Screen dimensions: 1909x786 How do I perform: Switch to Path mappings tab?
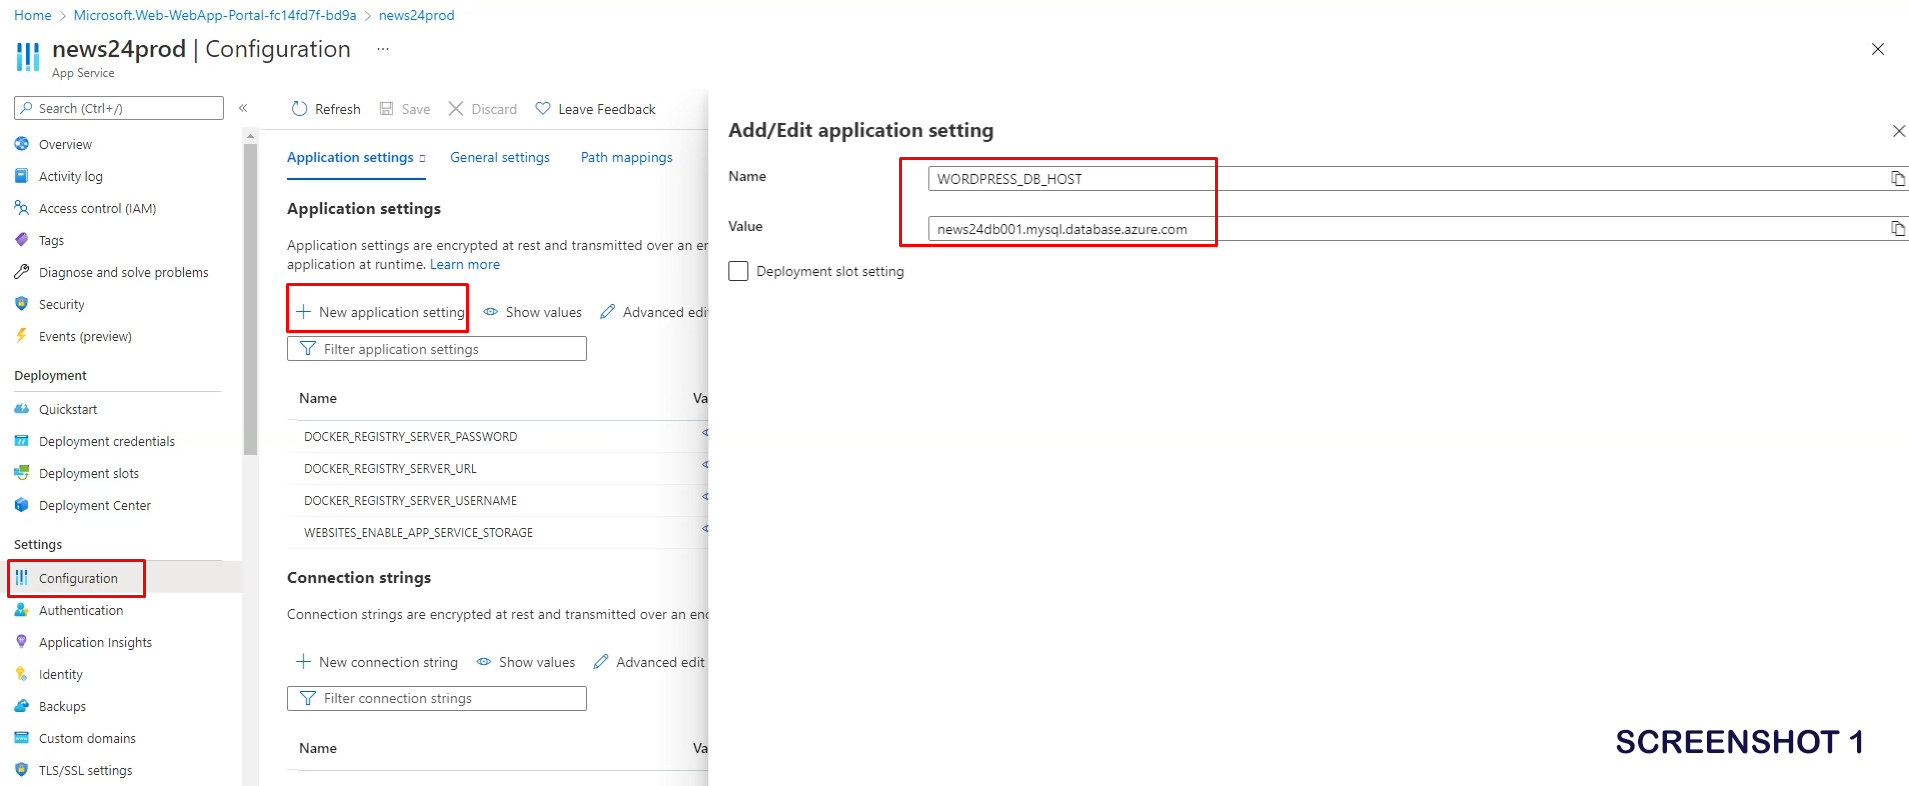626,158
